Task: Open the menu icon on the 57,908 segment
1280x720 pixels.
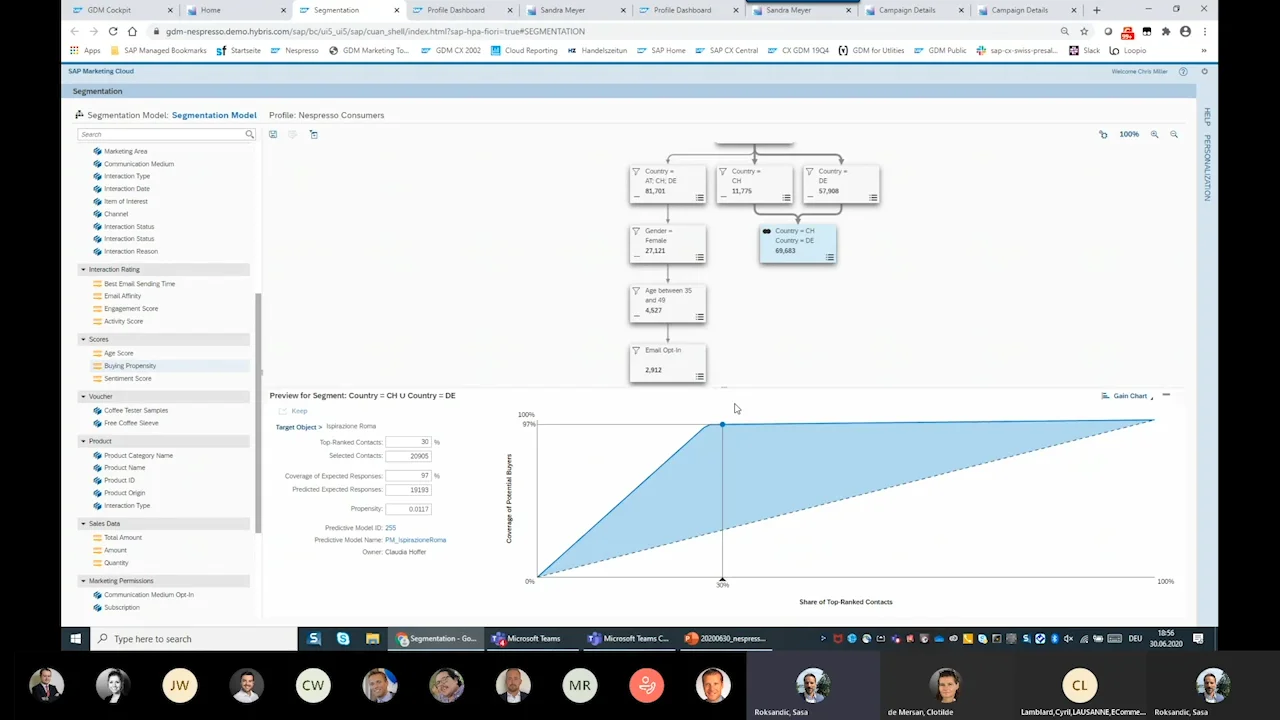Action: pyautogui.click(x=874, y=198)
